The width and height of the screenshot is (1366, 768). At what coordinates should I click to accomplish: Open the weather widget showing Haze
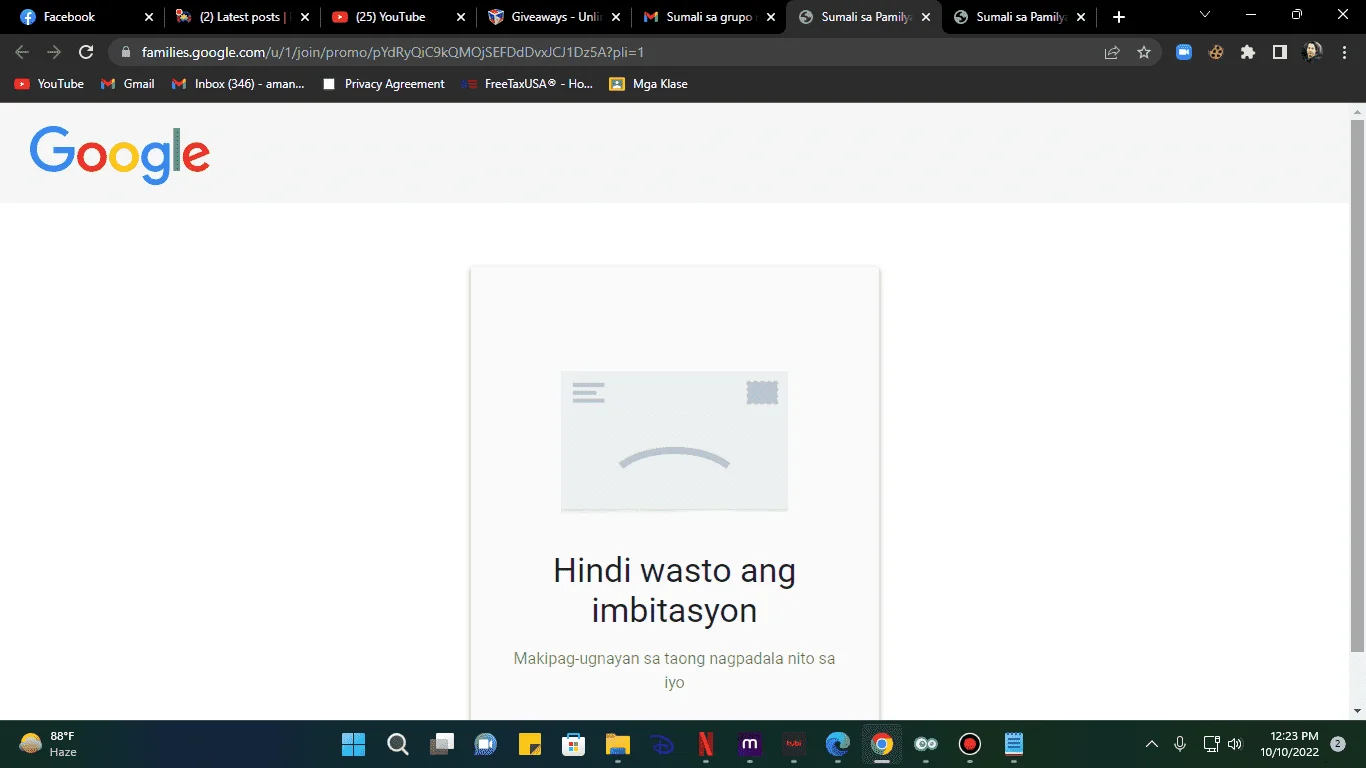(48, 744)
